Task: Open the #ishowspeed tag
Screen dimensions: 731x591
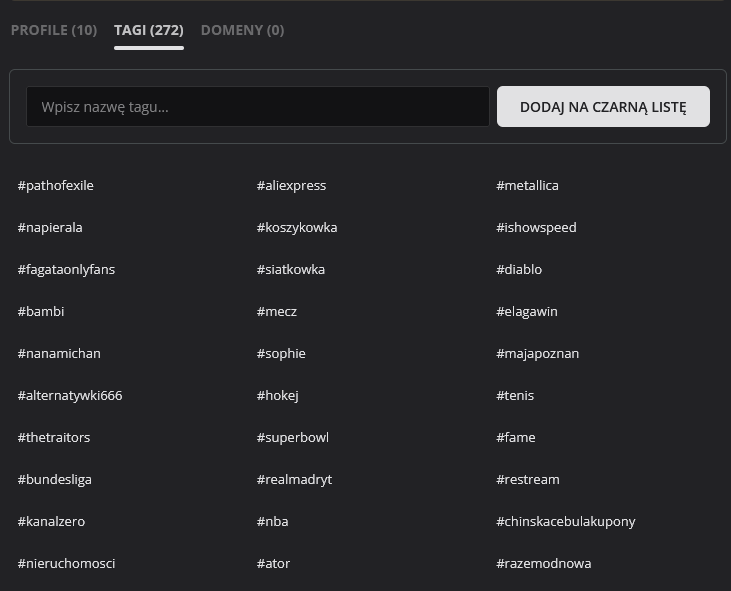Action: coord(536,227)
